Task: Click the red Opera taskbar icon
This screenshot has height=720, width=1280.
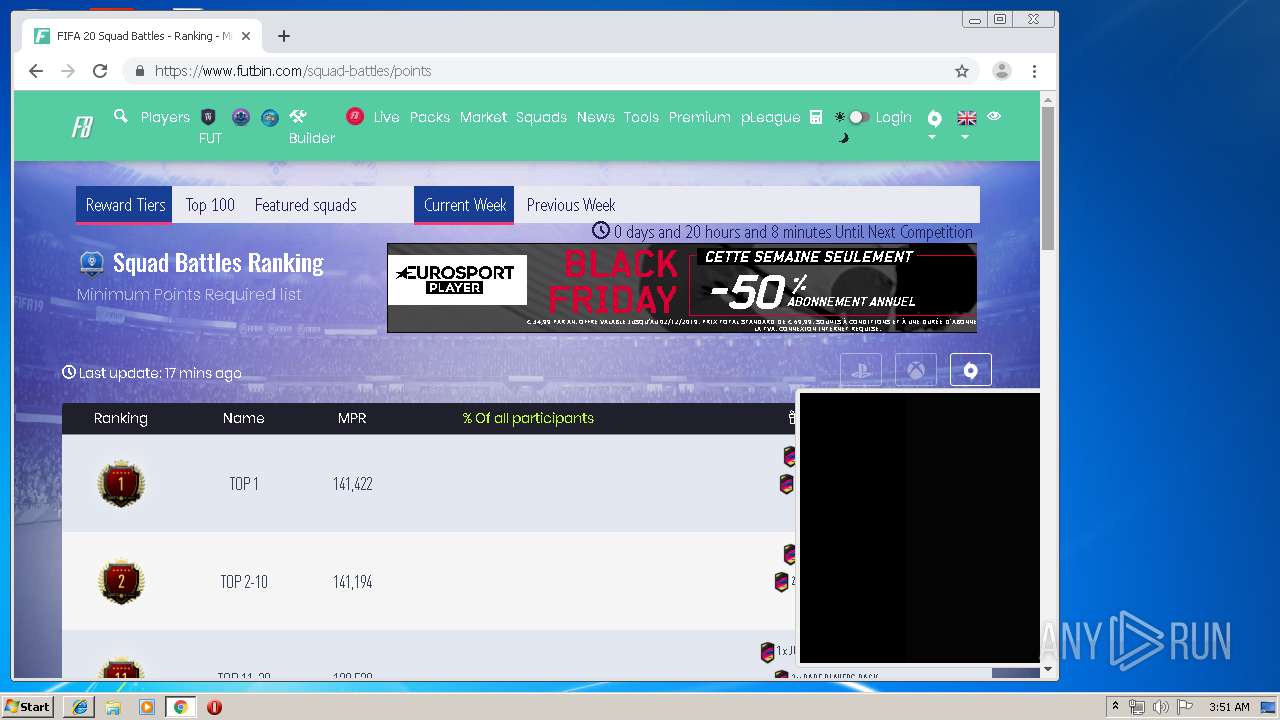Action: (x=214, y=707)
